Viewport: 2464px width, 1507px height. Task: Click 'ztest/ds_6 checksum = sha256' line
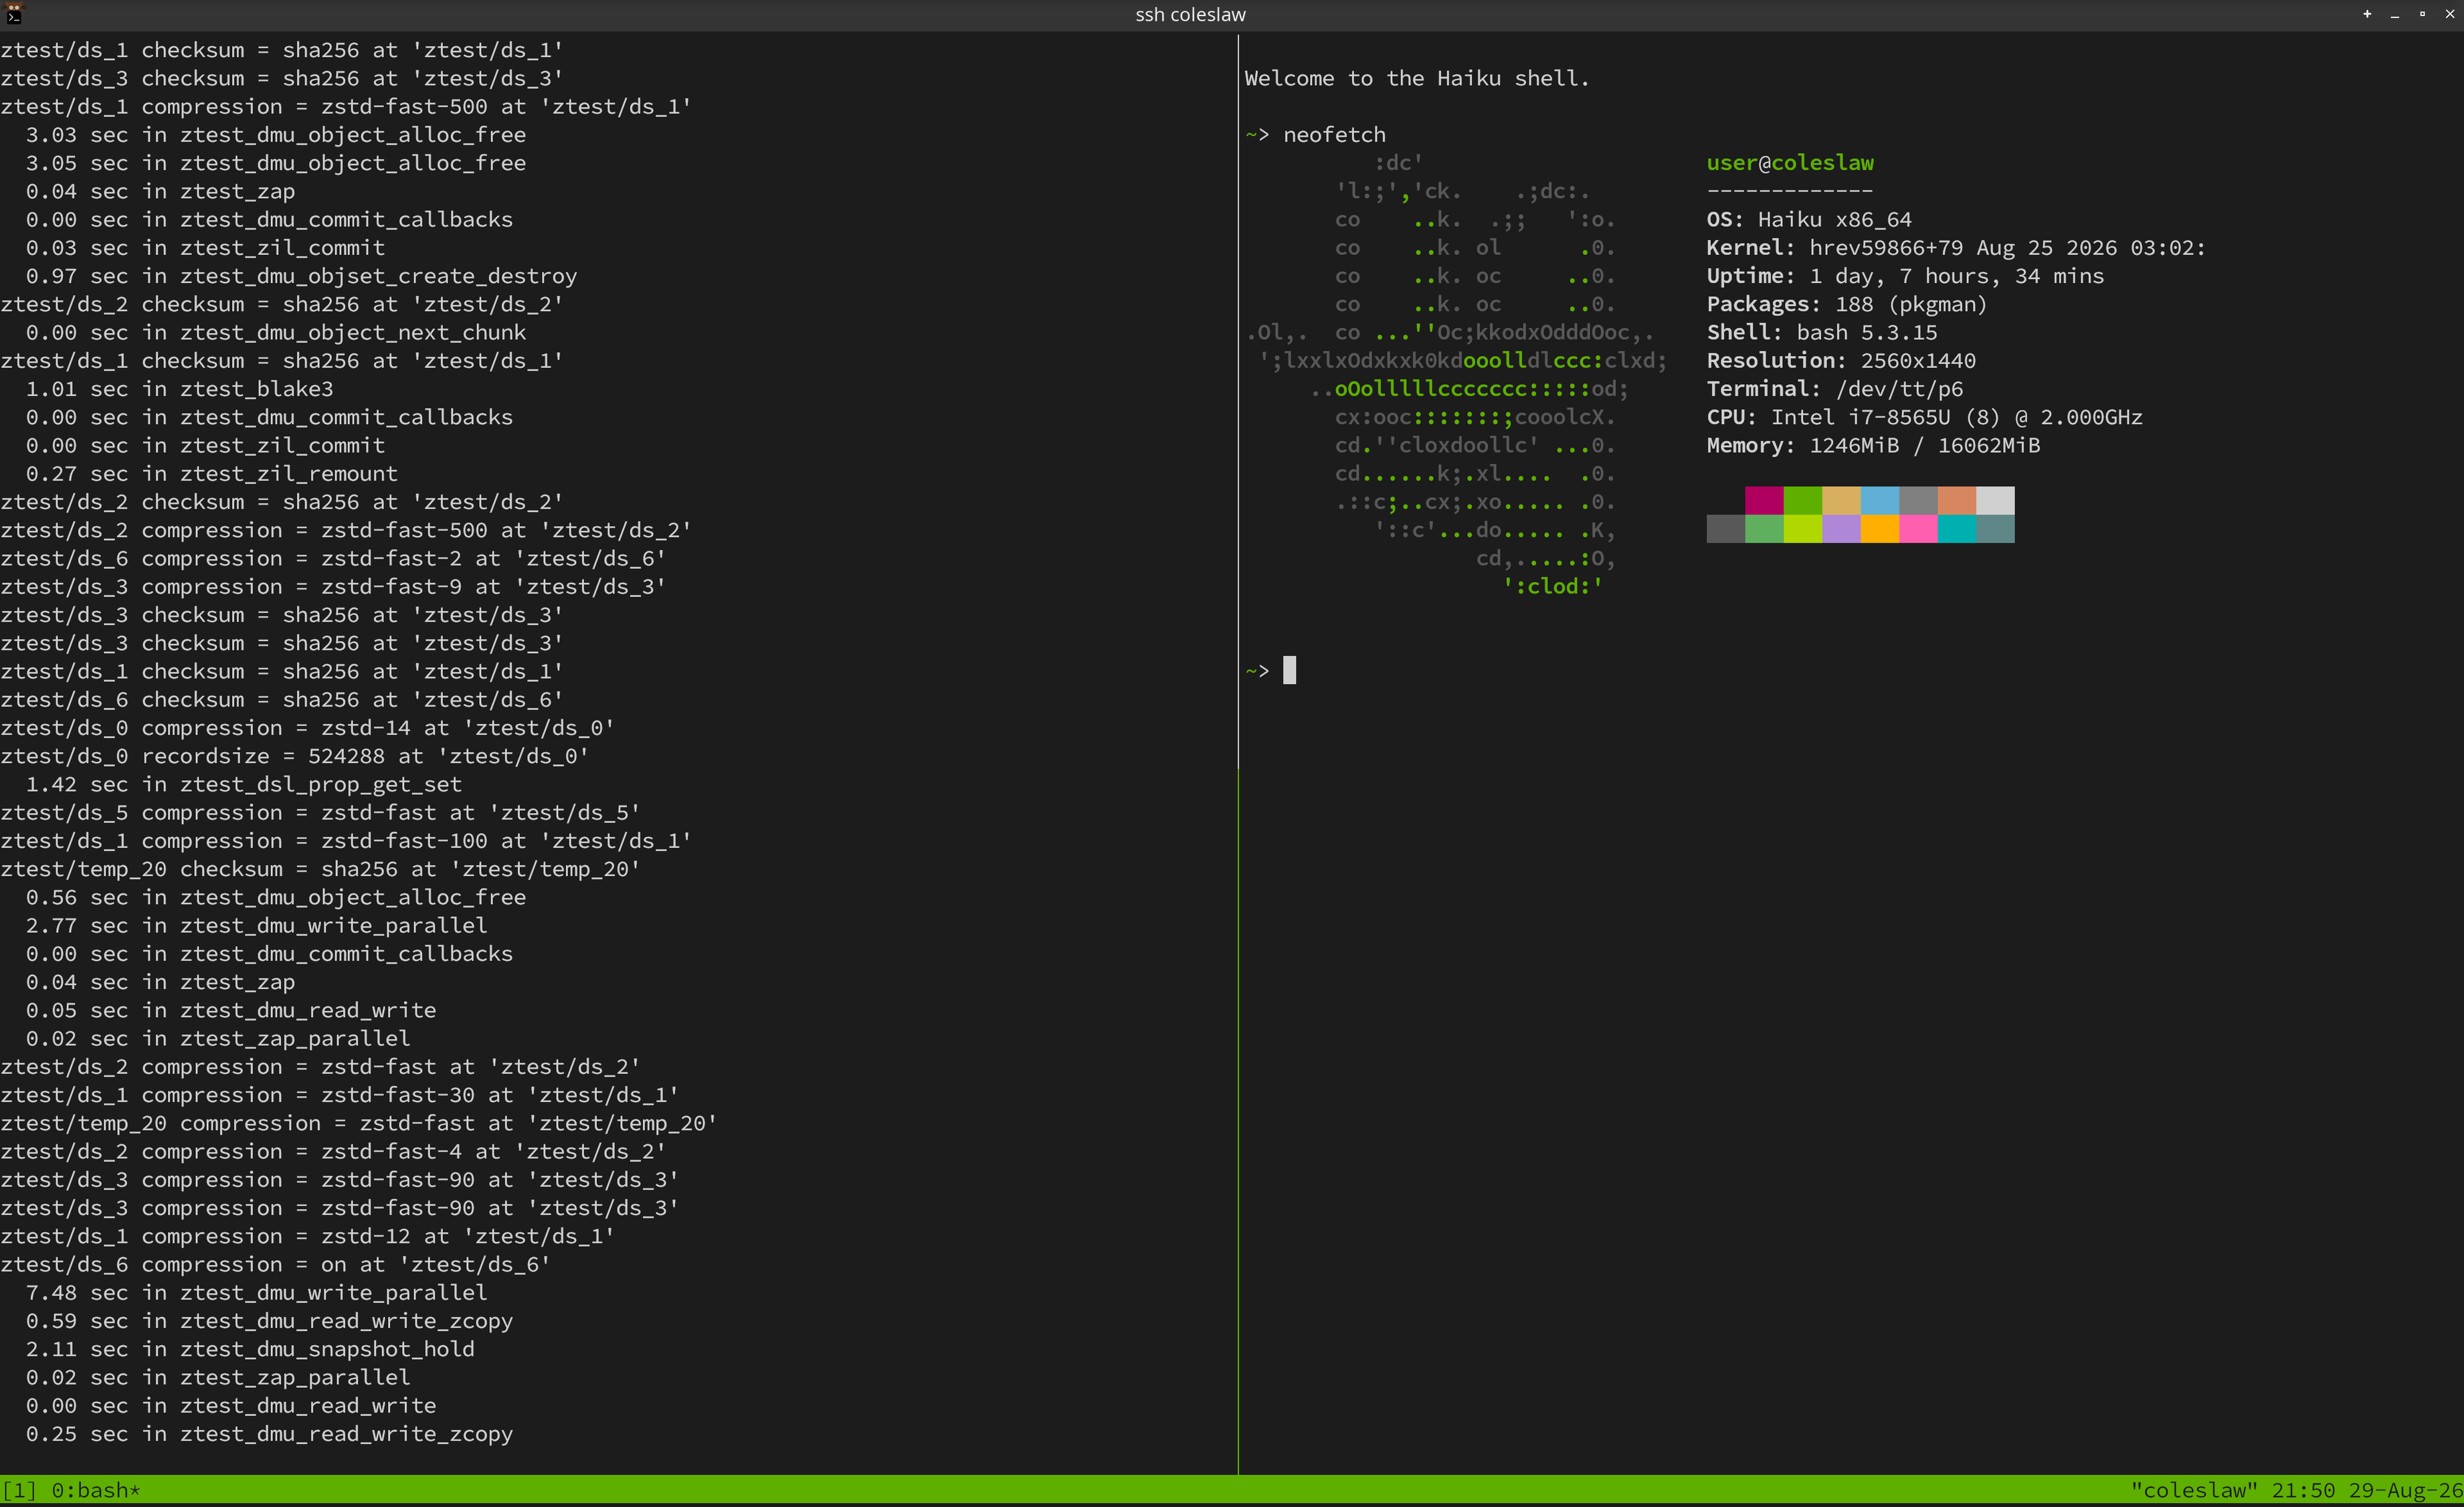point(282,699)
